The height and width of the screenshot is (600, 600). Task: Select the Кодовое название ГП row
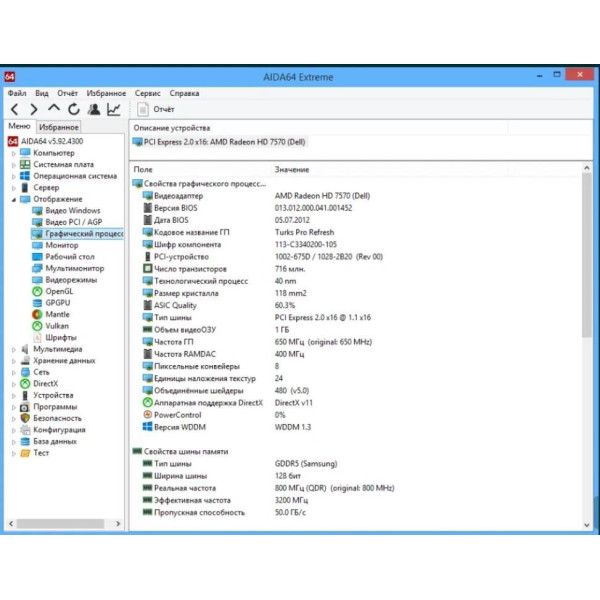[x=238, y=232]
